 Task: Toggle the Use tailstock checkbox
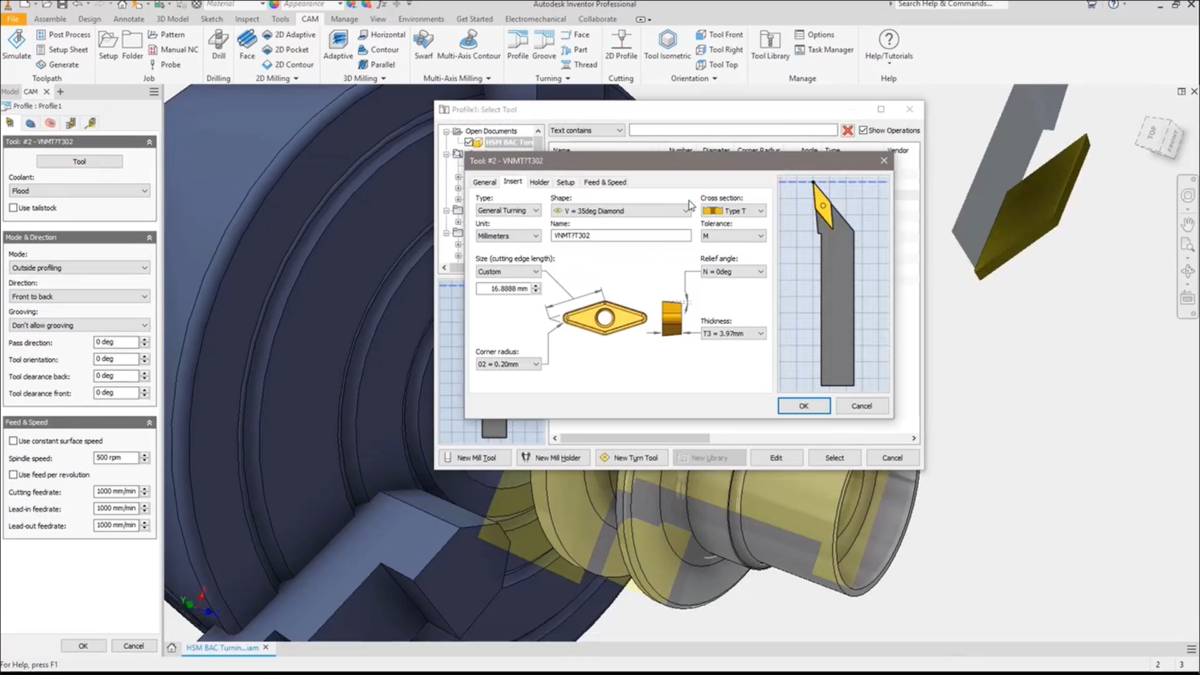click(13, 208)
